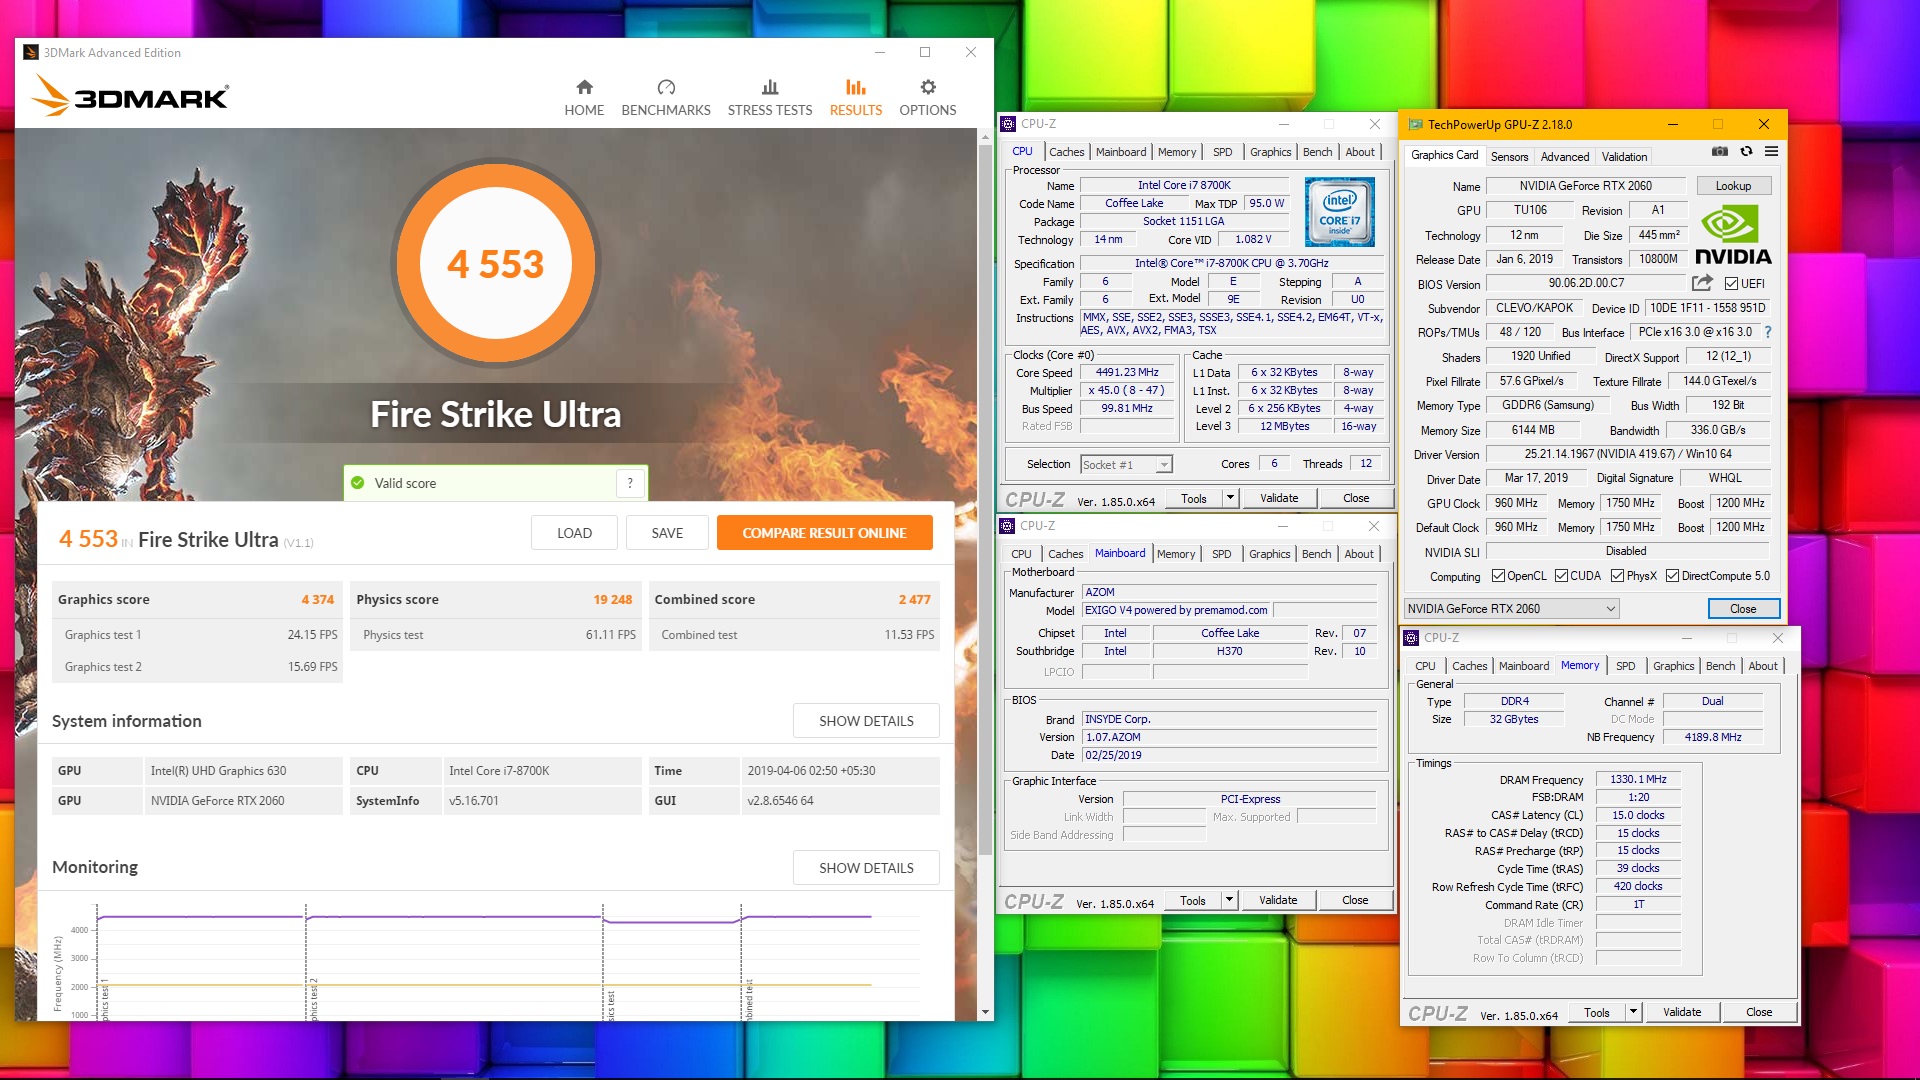Click the 3DMark title bar app icon

[31, 53]
